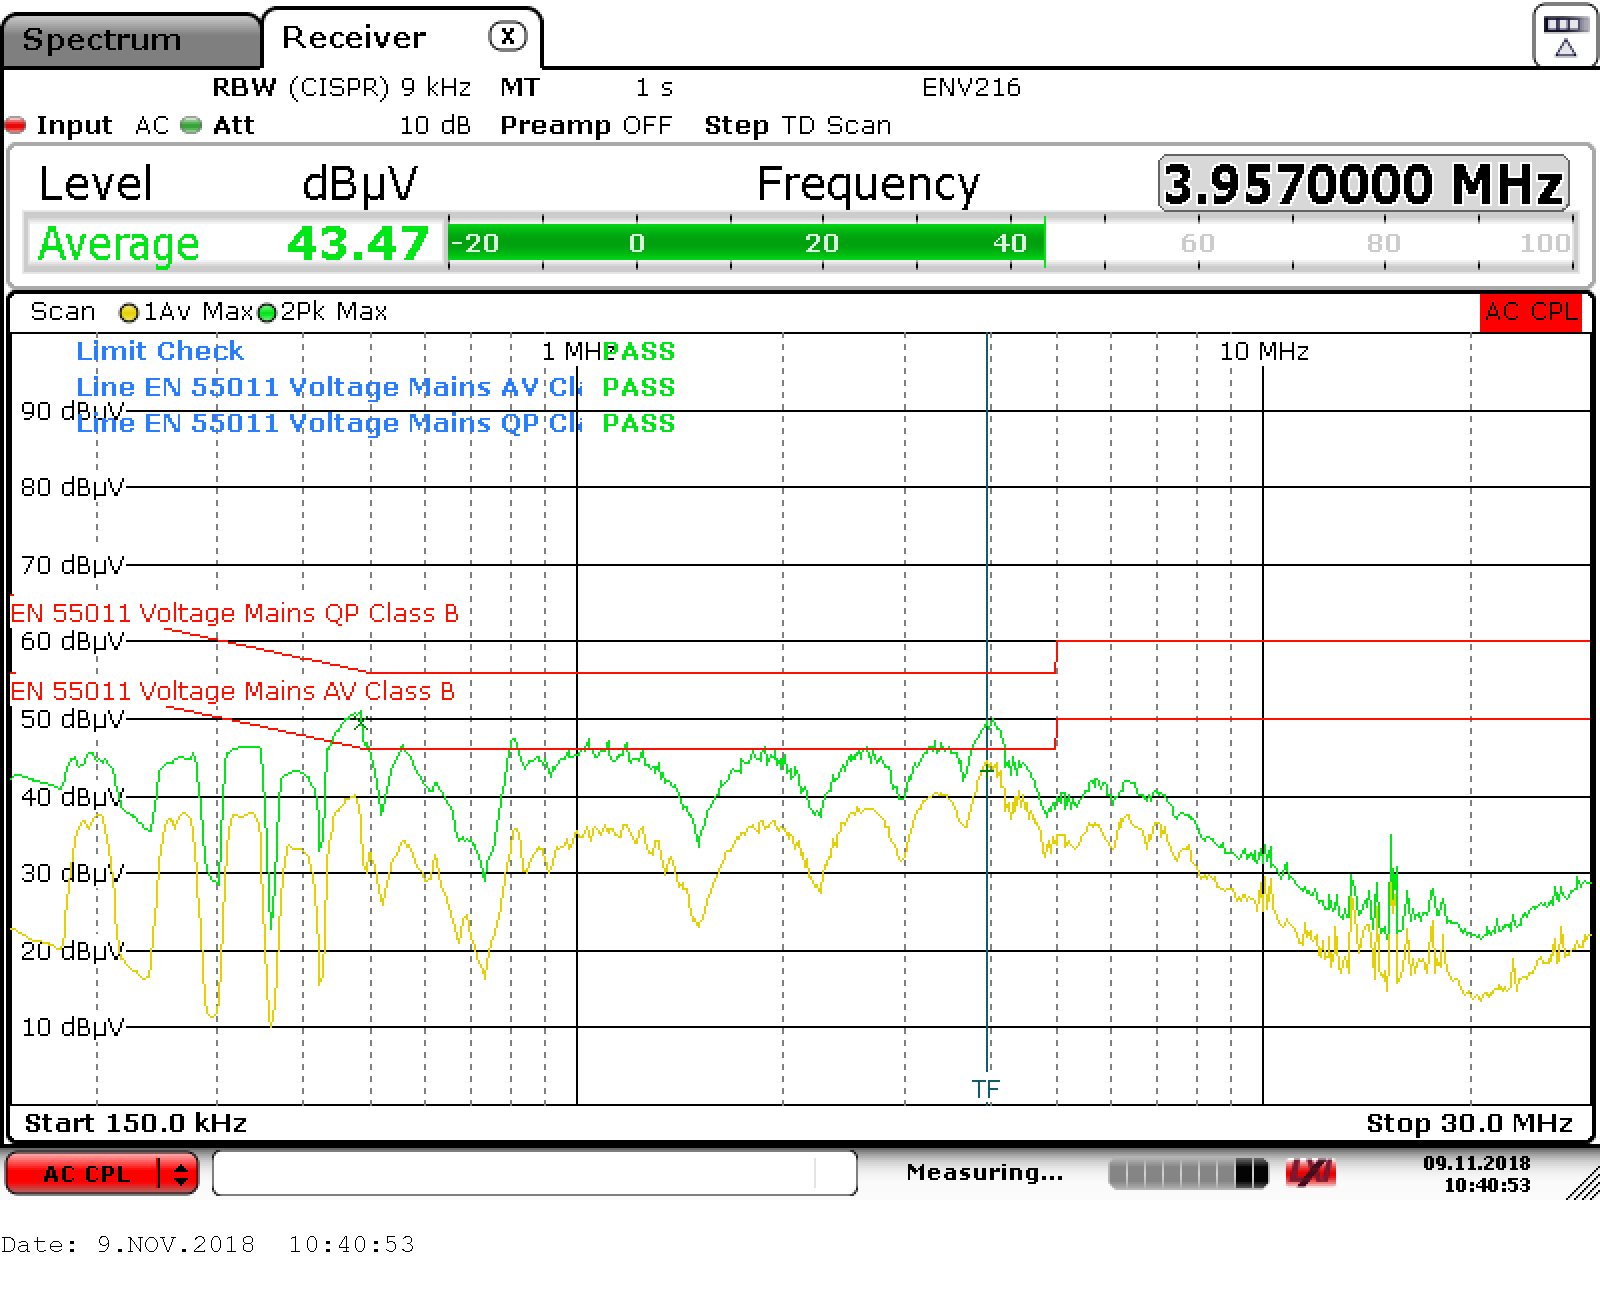Switch to the Spectrum tab

(x=130, y=40)
